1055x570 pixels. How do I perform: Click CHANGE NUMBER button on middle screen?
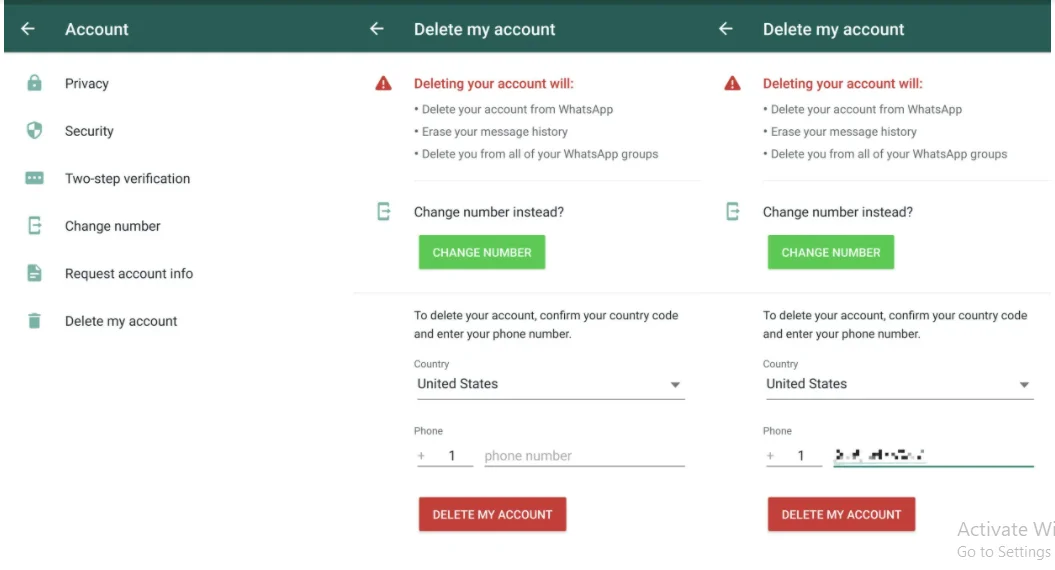click(x=482, y=252)
